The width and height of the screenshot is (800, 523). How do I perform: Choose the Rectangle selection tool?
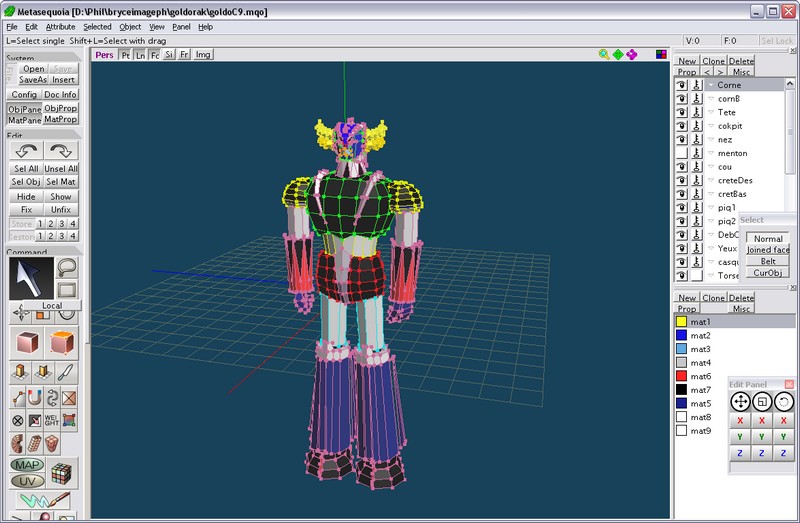coord(67,289)
